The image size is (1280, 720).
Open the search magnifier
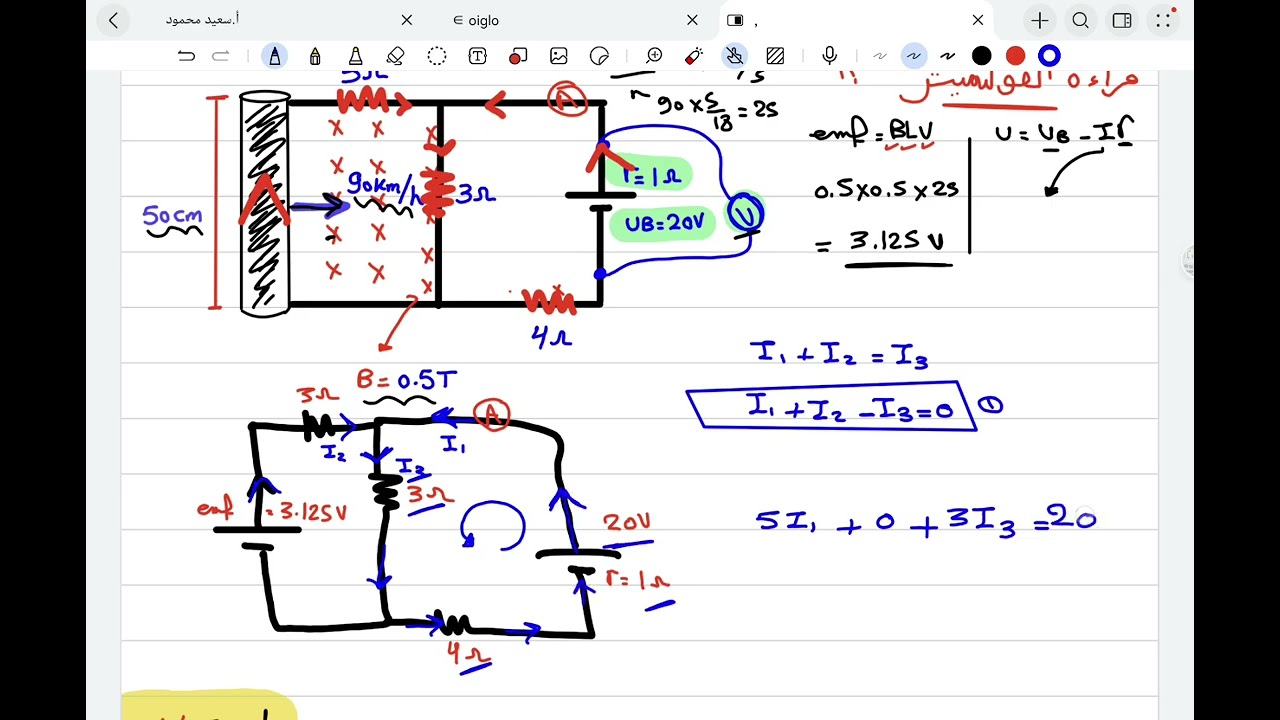point(1081,20)
